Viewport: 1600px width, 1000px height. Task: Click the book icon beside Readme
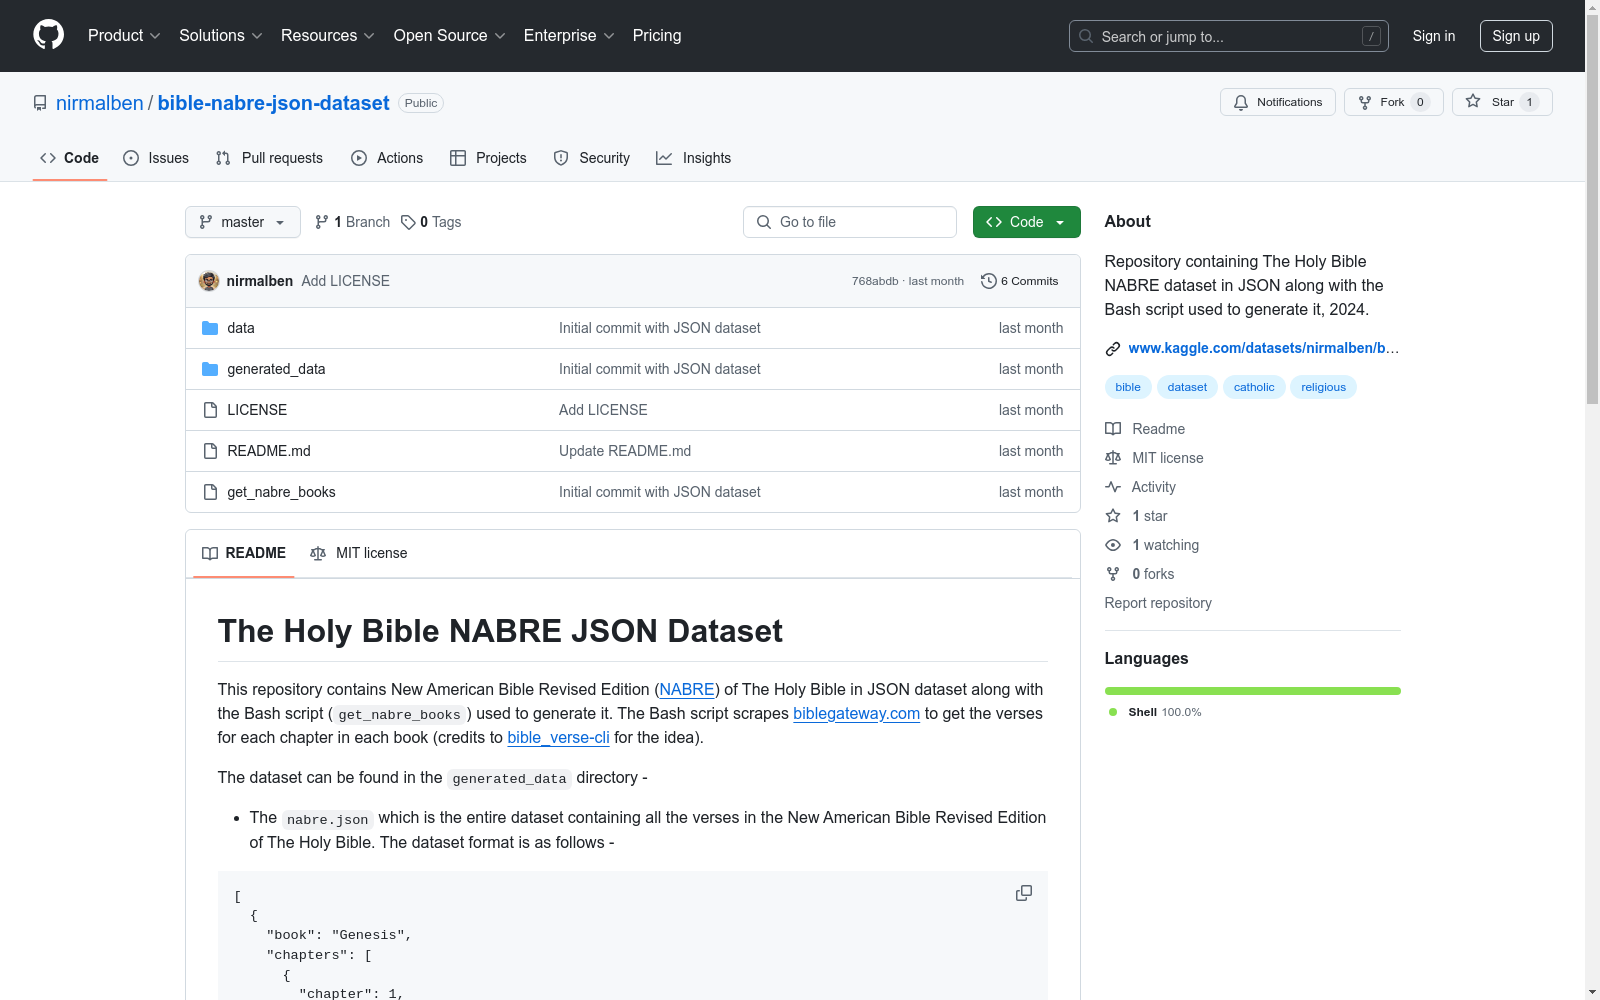pyautogui.click(x=1113, y=429)
